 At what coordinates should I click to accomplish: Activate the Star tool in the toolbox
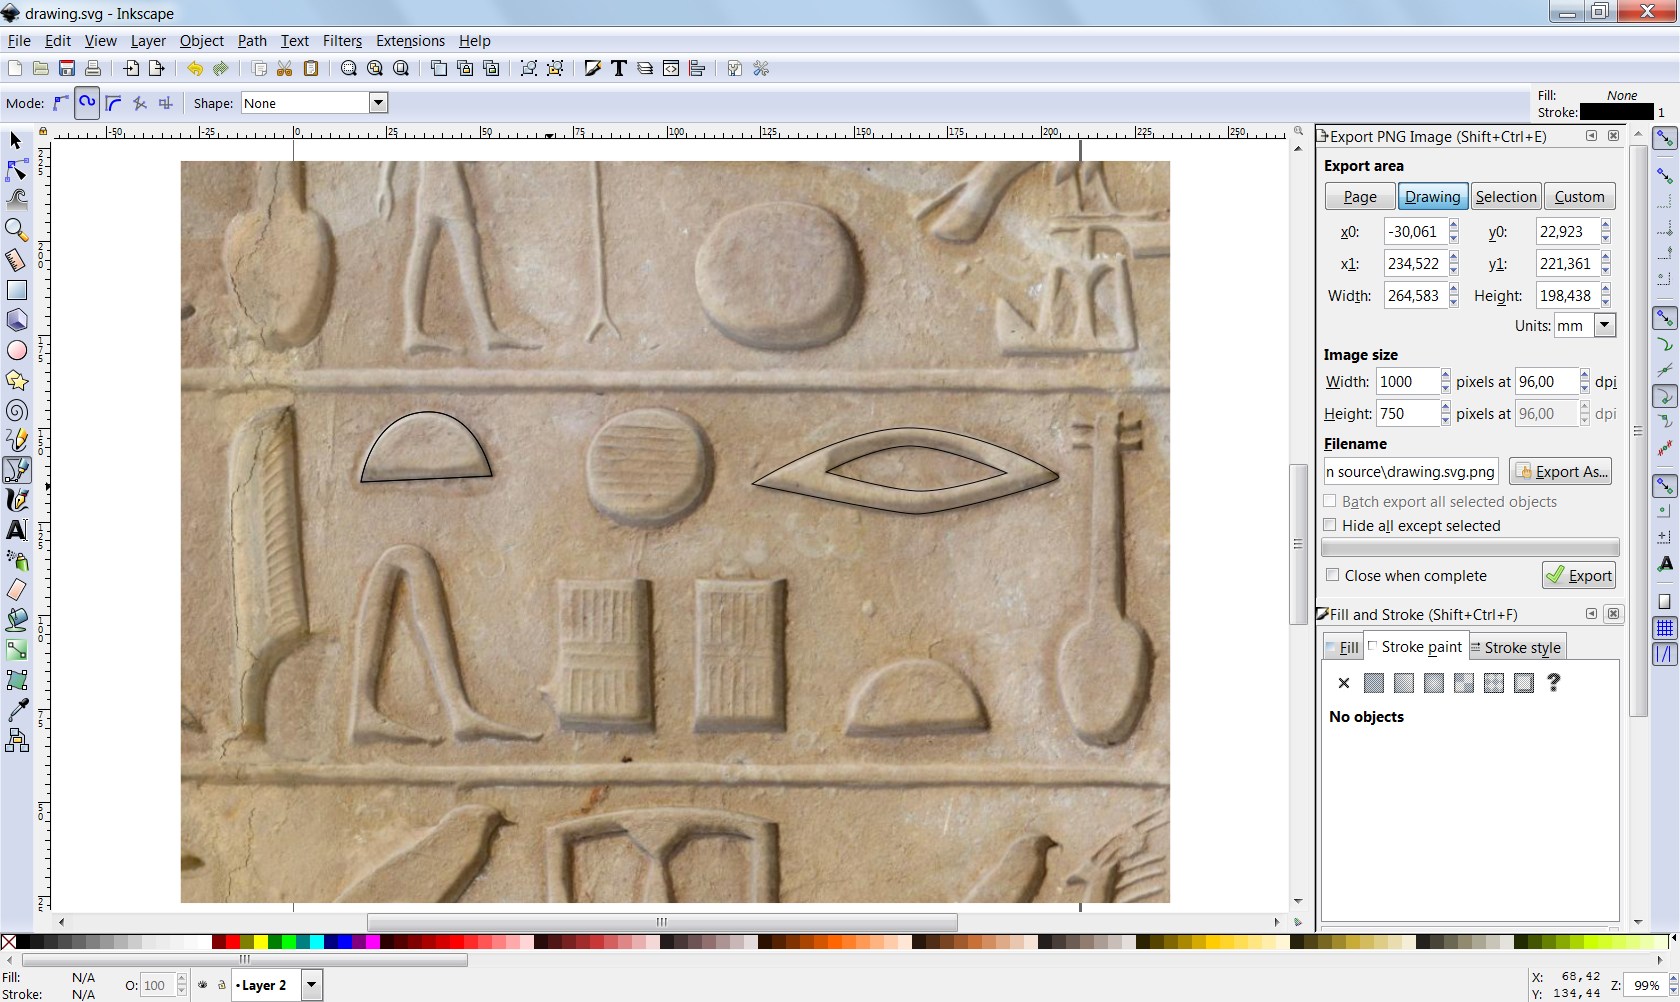[x=17, y=380]
